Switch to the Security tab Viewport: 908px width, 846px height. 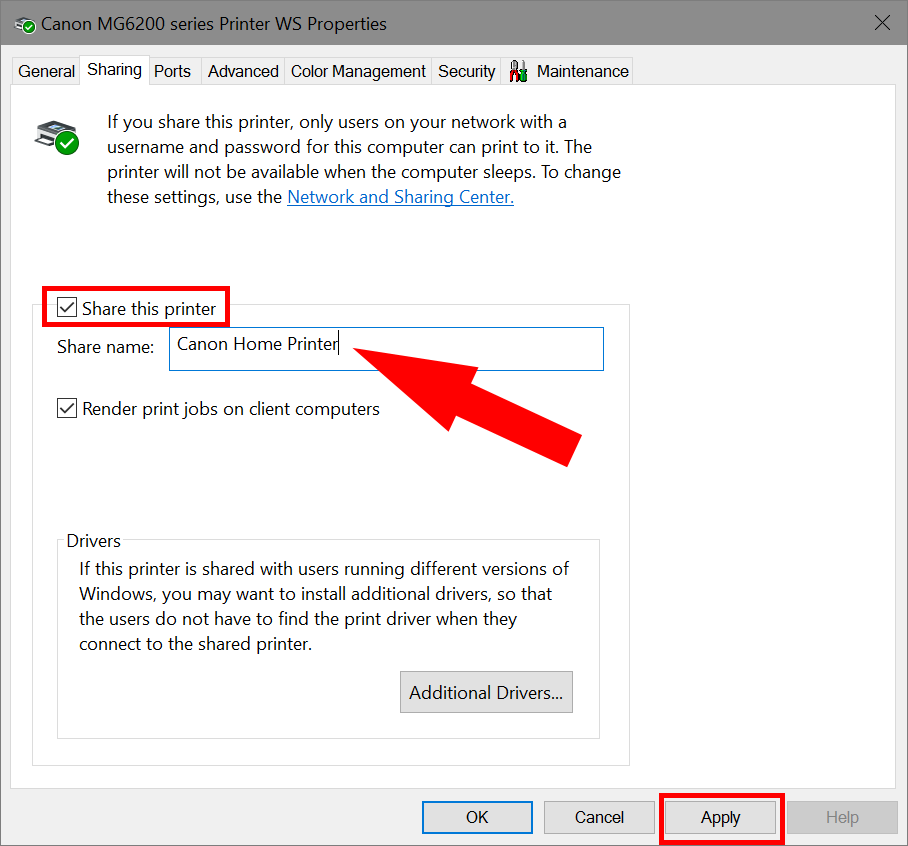[467, 71]
